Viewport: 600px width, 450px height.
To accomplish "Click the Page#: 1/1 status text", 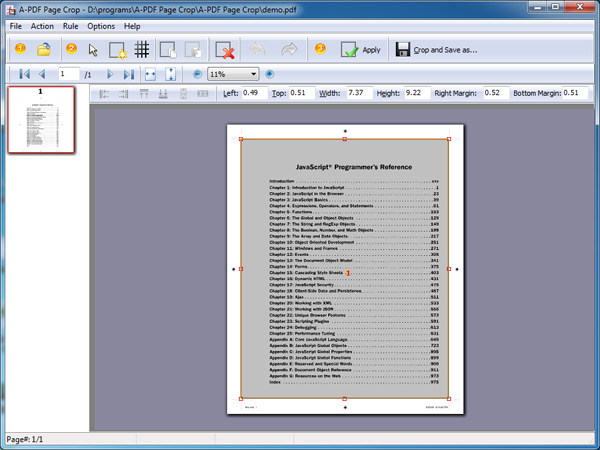I will click(25, 439).
